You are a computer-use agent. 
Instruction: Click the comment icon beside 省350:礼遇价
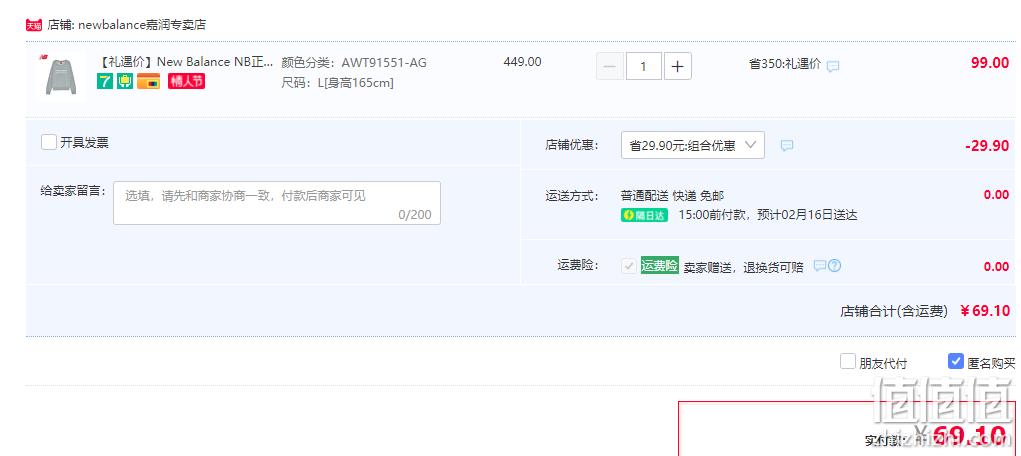click(x=833, y=66)
